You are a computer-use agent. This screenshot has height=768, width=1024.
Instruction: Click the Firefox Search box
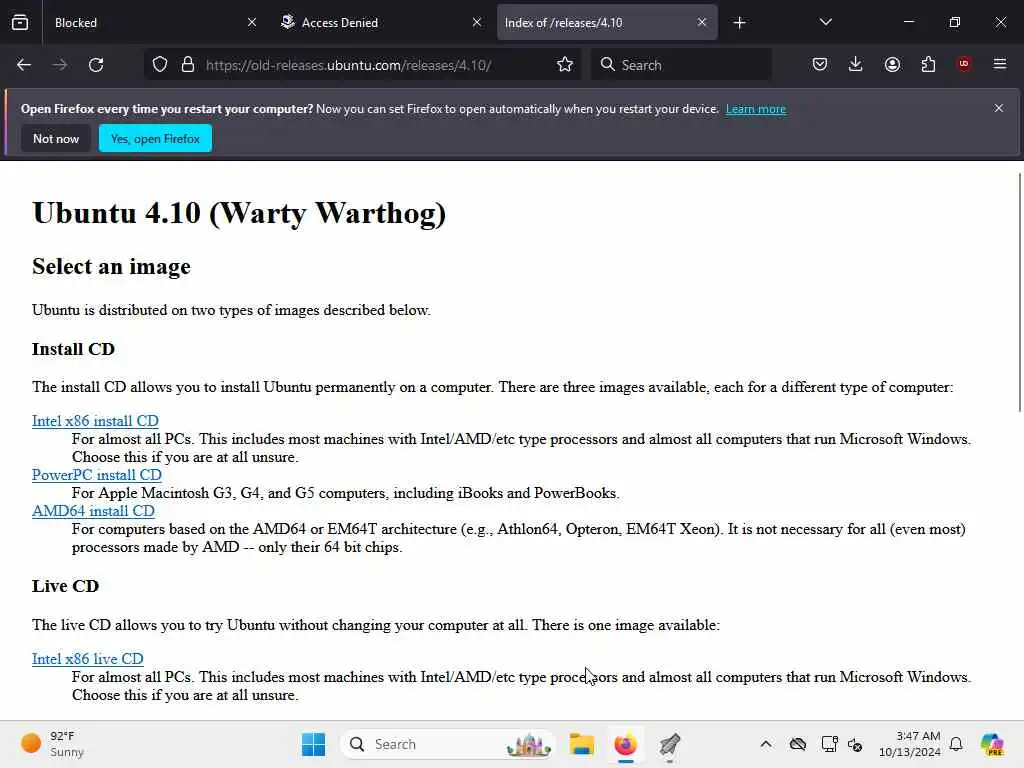pos(681,65)
